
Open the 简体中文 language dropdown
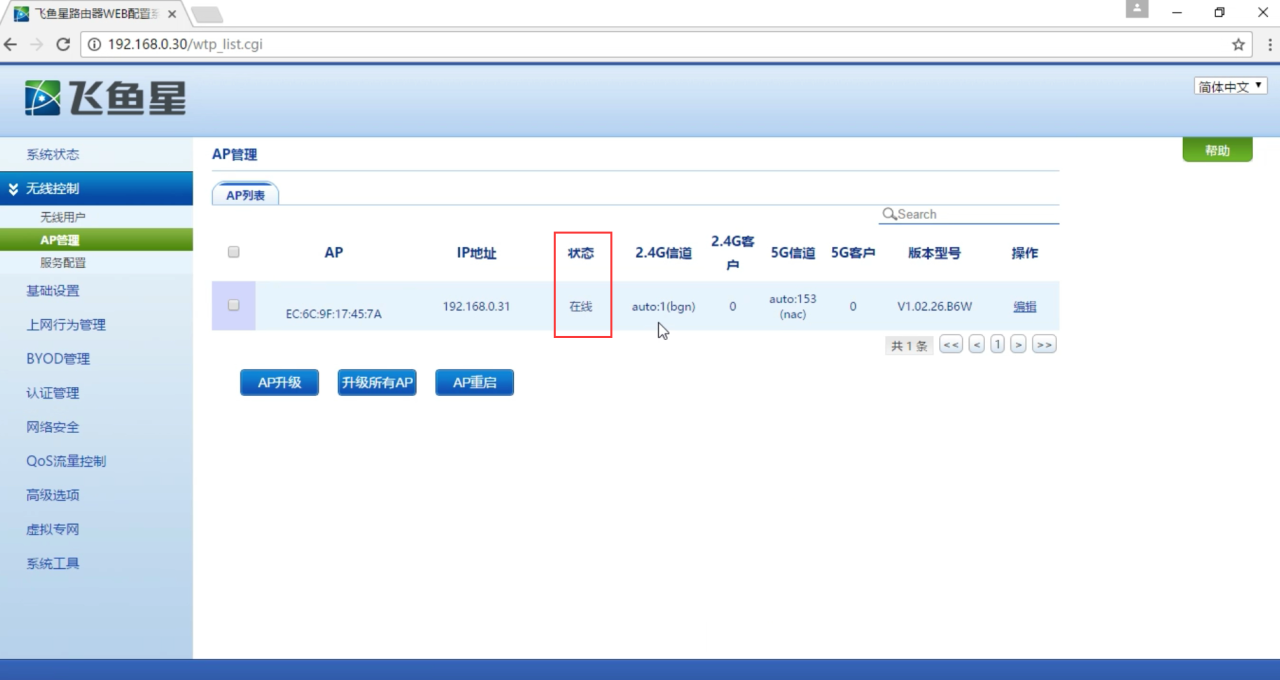(x=1230, y=86)
